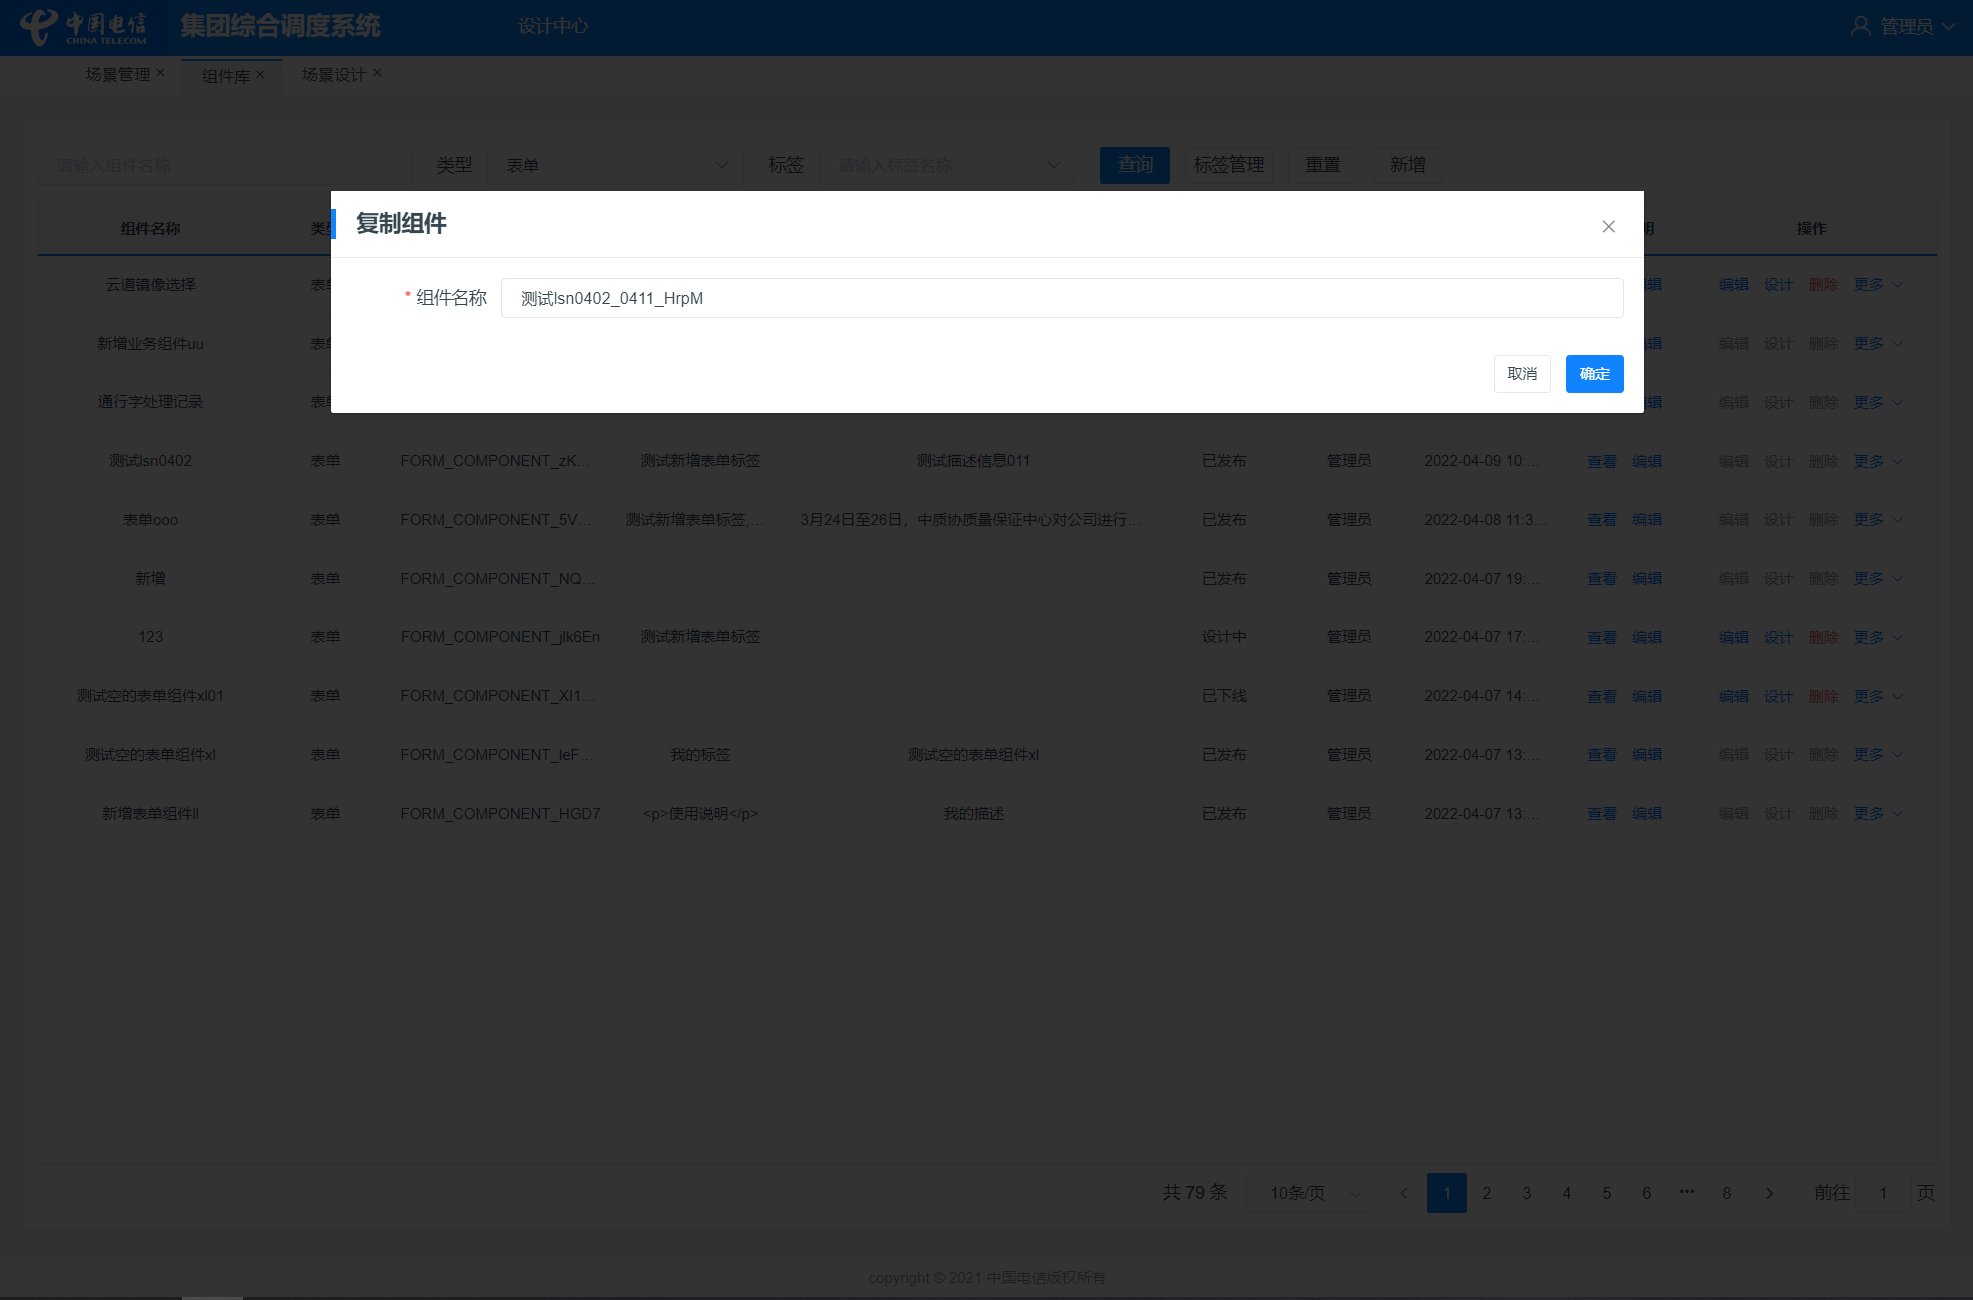
Task: Confirm with the 确定 button
Action: coord(1594,374)
